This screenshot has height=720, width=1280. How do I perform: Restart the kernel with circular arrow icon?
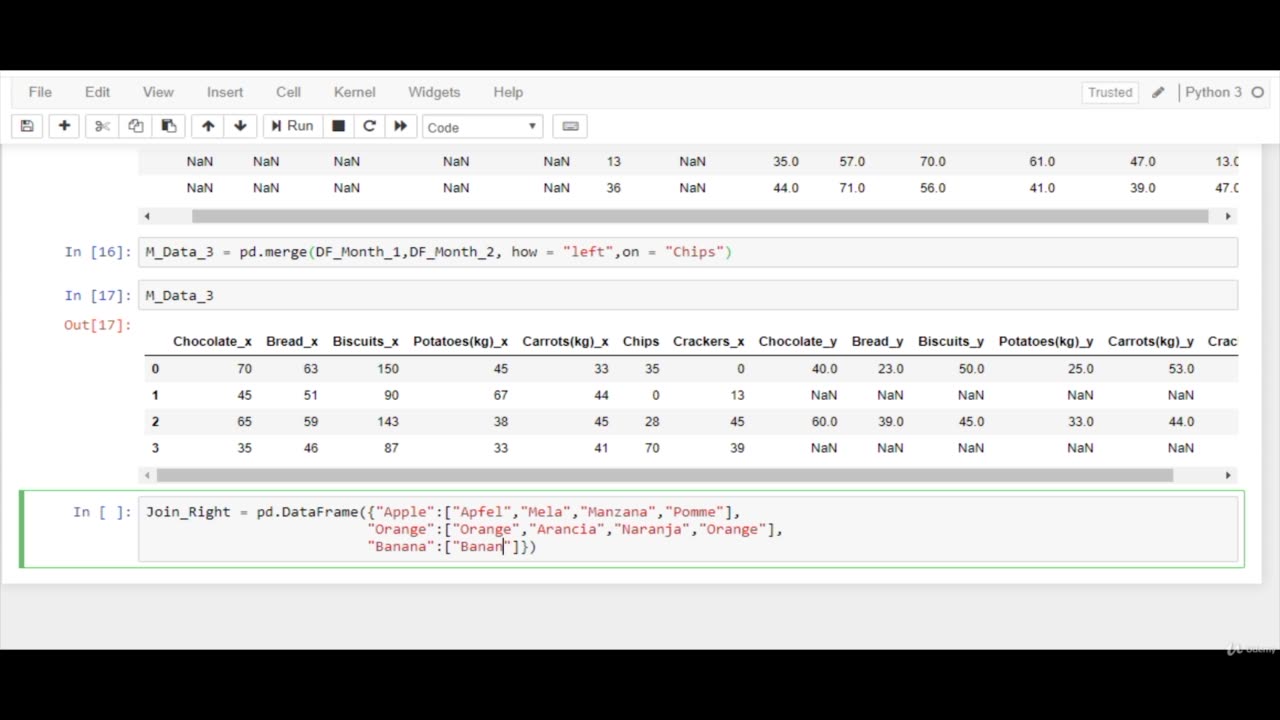coord(369,126)
